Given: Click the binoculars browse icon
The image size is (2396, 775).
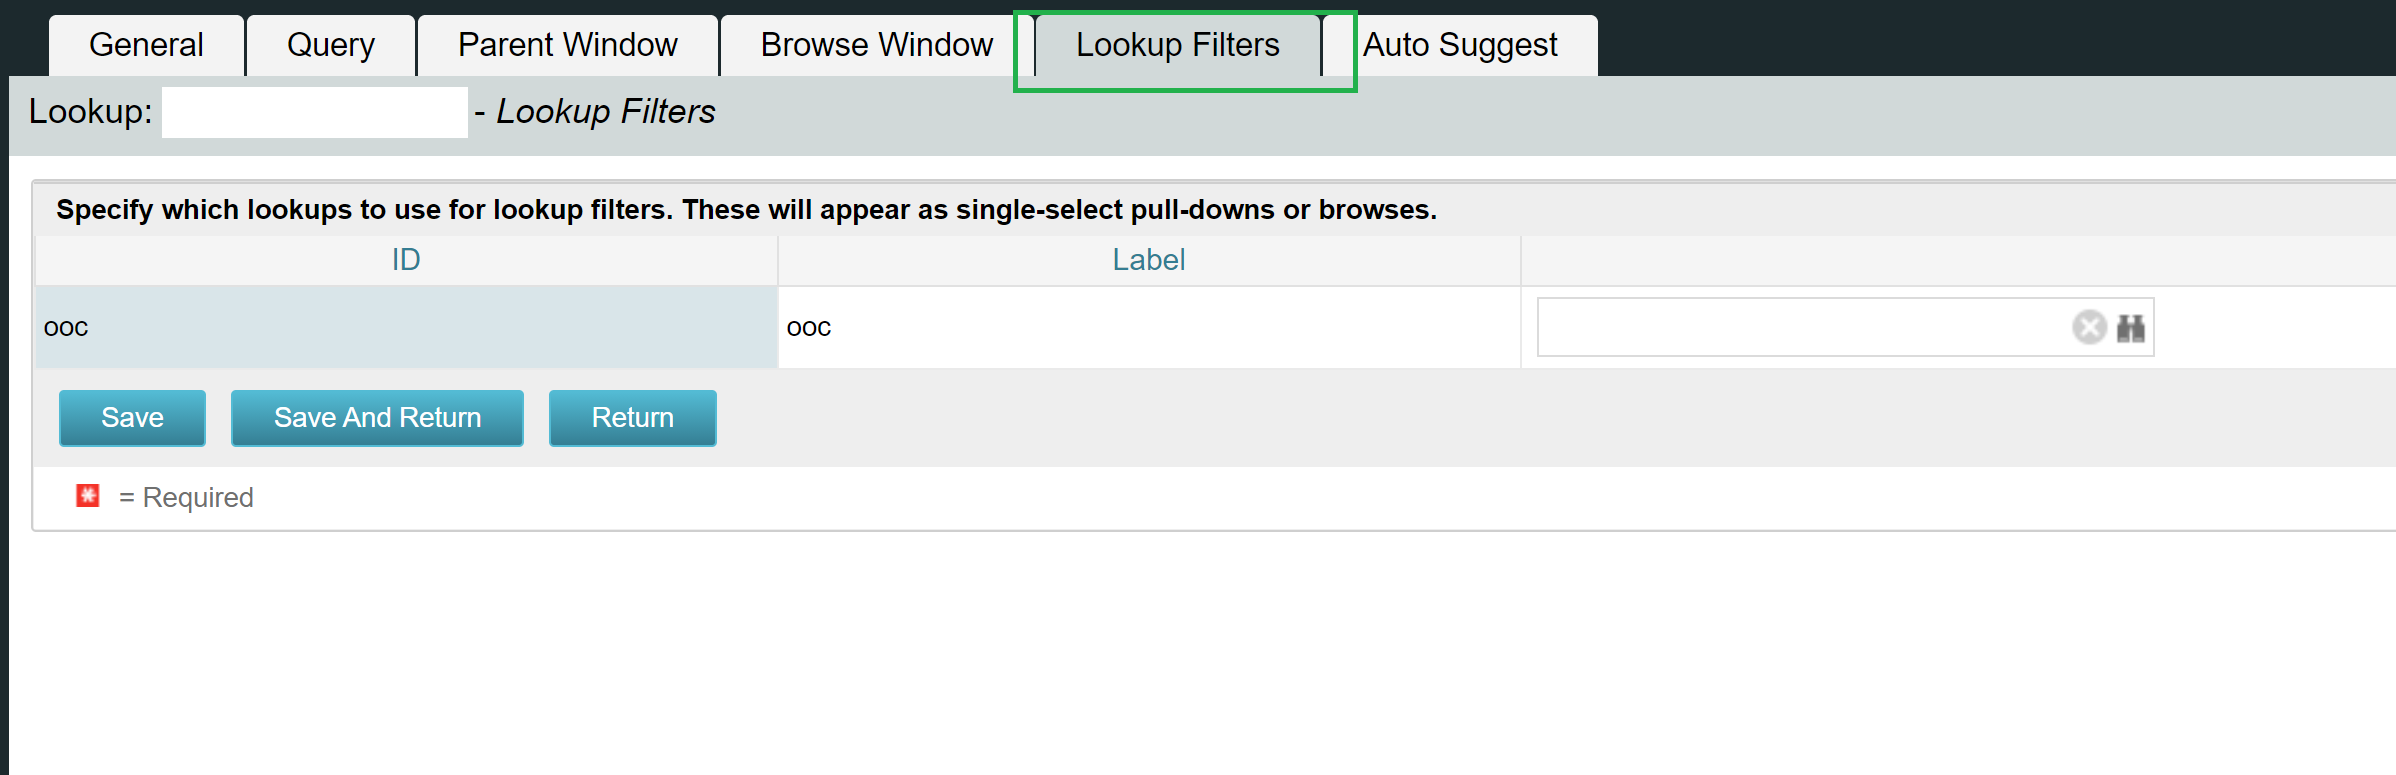Looking at the screenshot, I should [x=2130, y=328].
